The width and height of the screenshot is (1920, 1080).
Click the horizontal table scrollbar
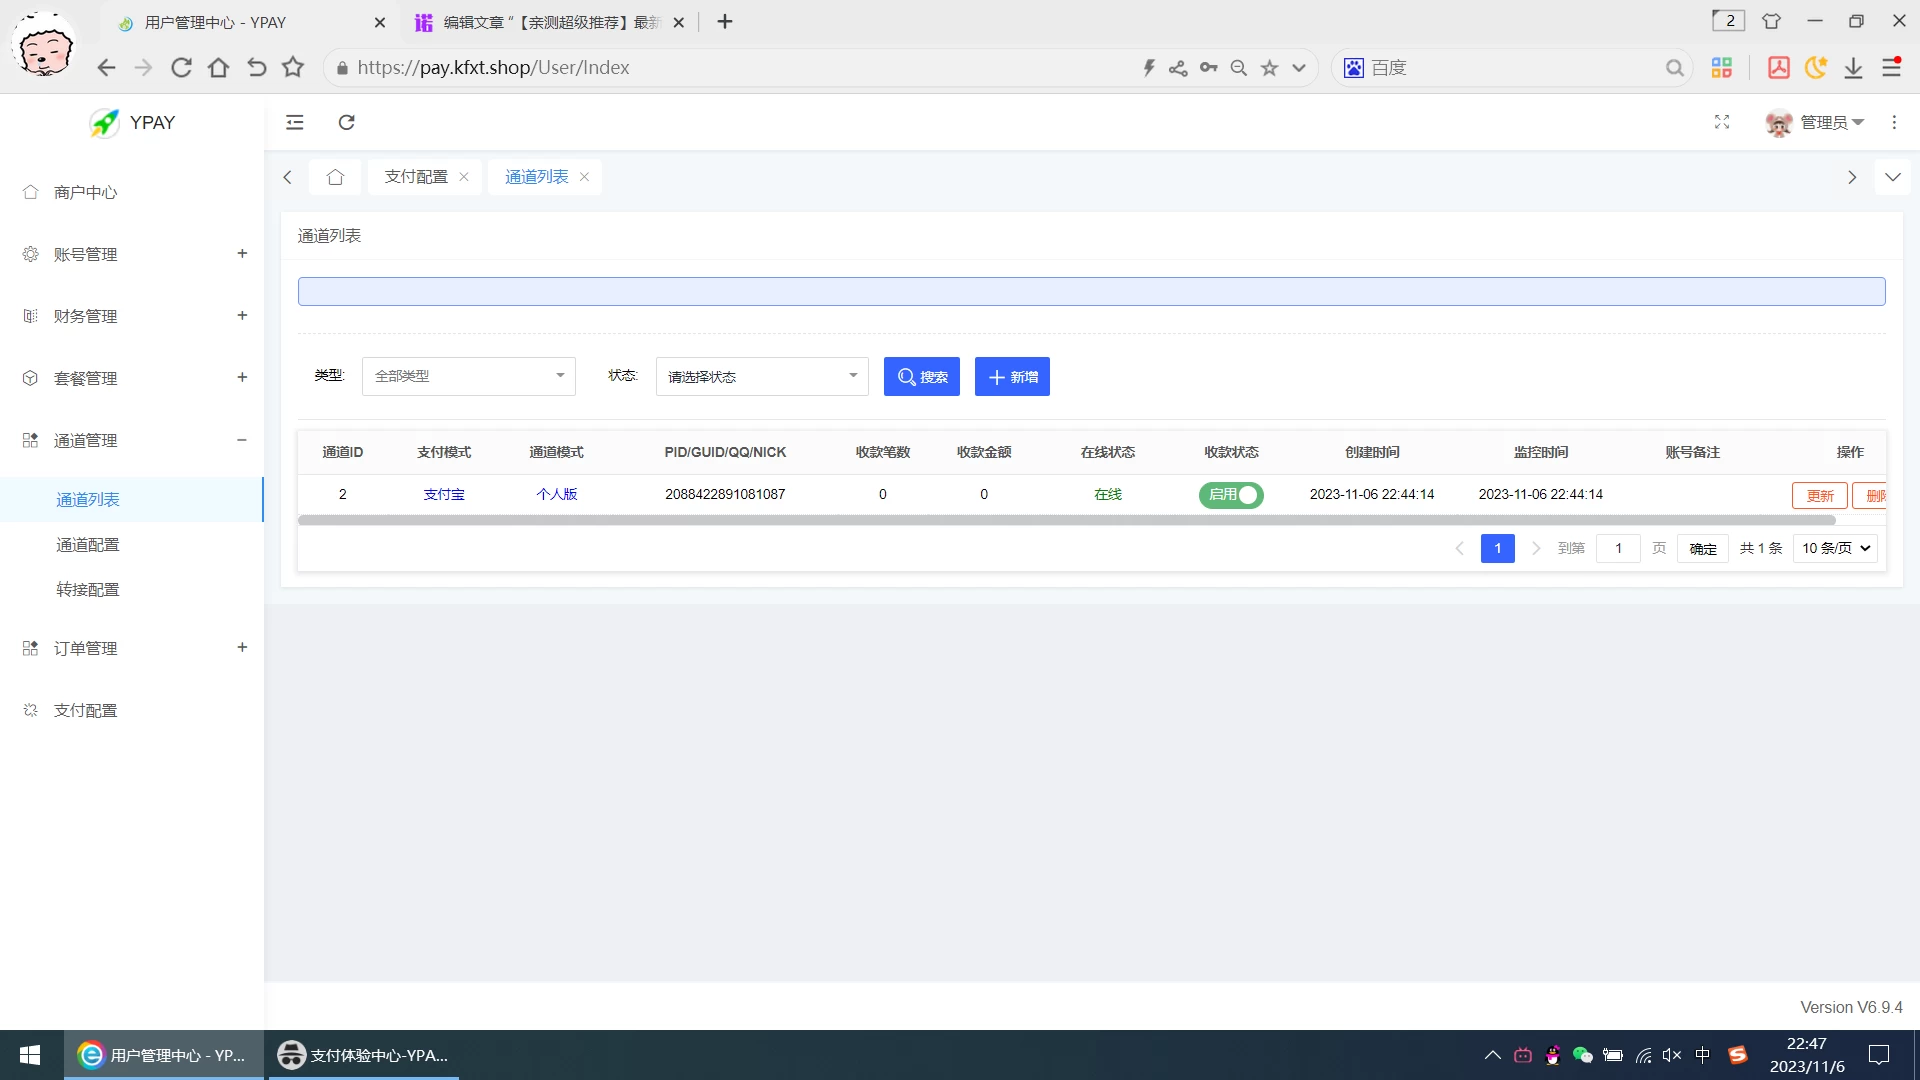(1066, 520)
